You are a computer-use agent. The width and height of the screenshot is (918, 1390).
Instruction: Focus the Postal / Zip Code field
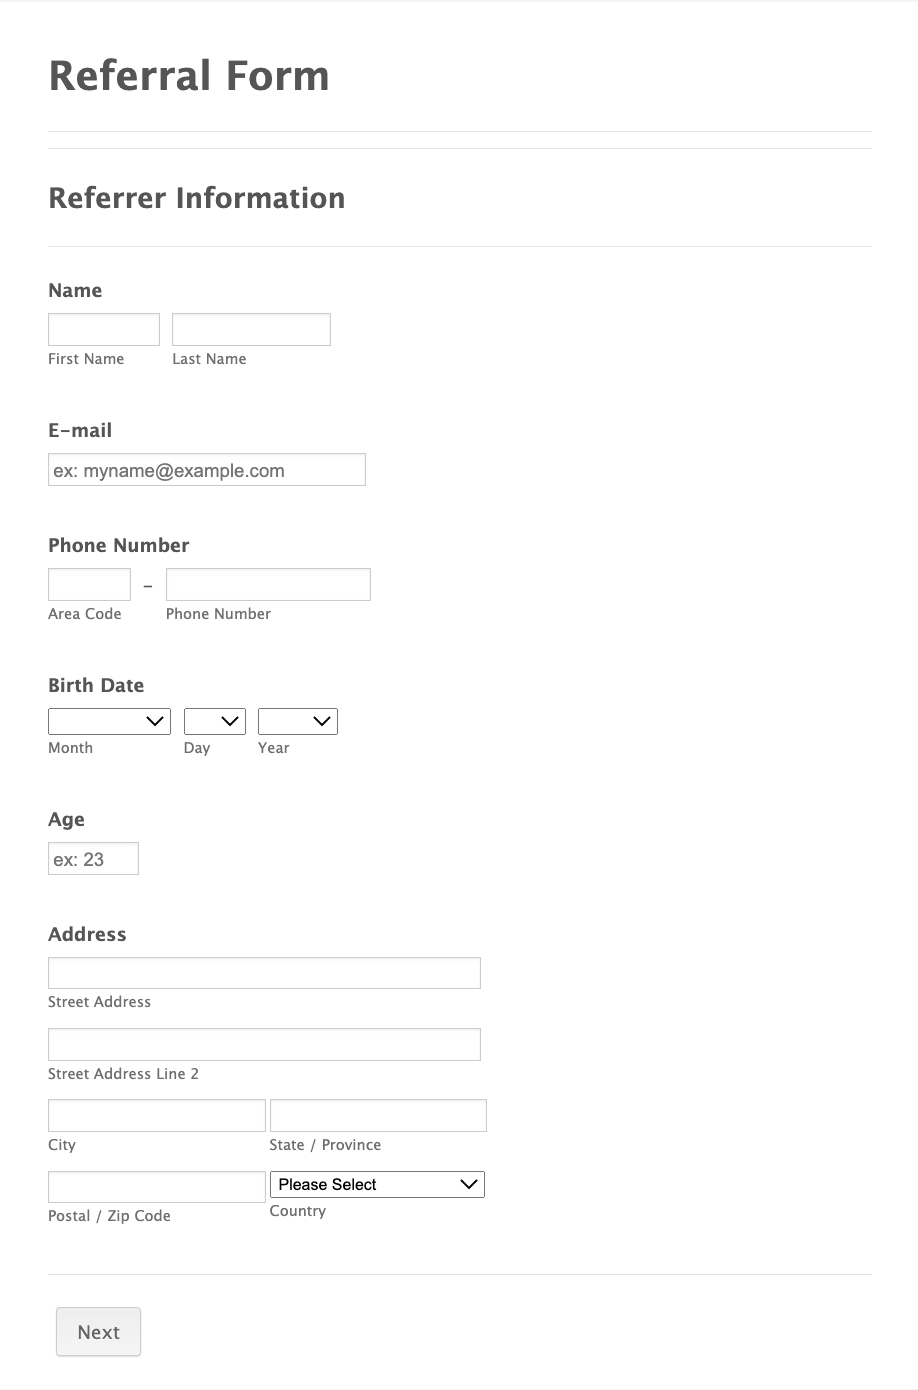pyautogui.click(x=157, y=1187)
